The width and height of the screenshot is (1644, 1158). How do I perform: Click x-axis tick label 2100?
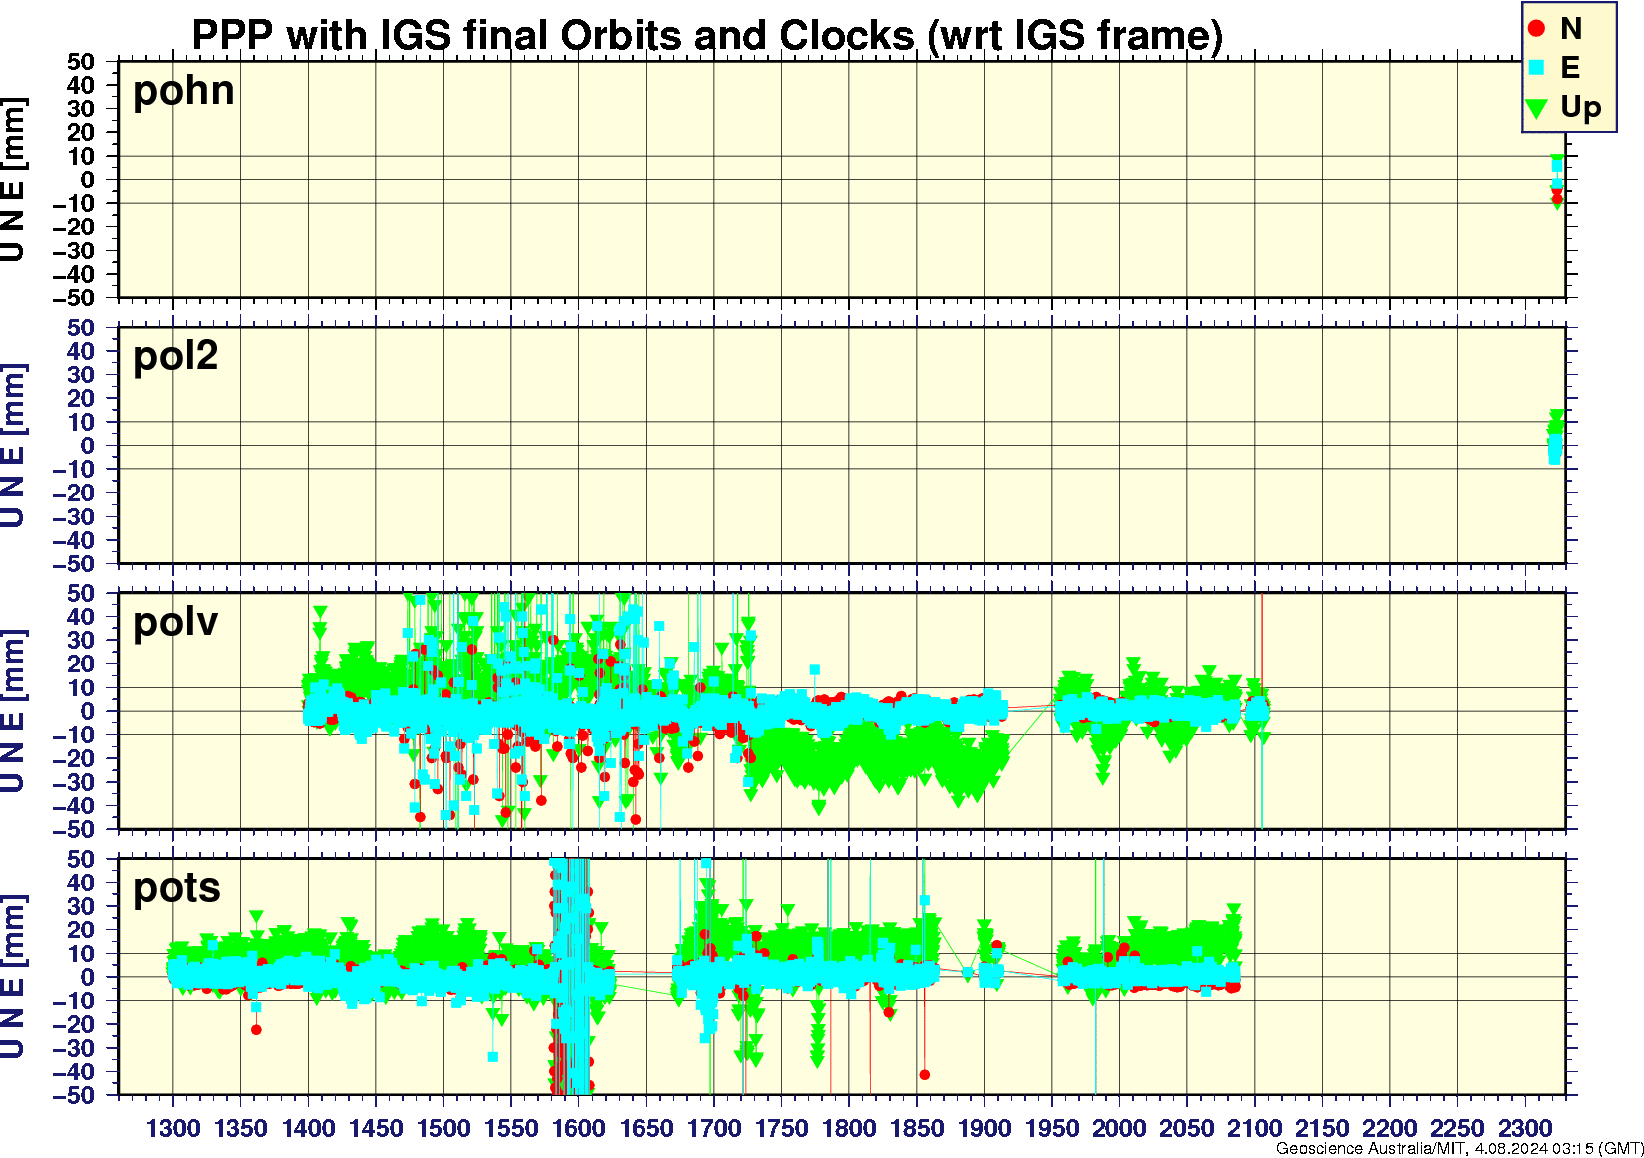pos(1255,1129)
